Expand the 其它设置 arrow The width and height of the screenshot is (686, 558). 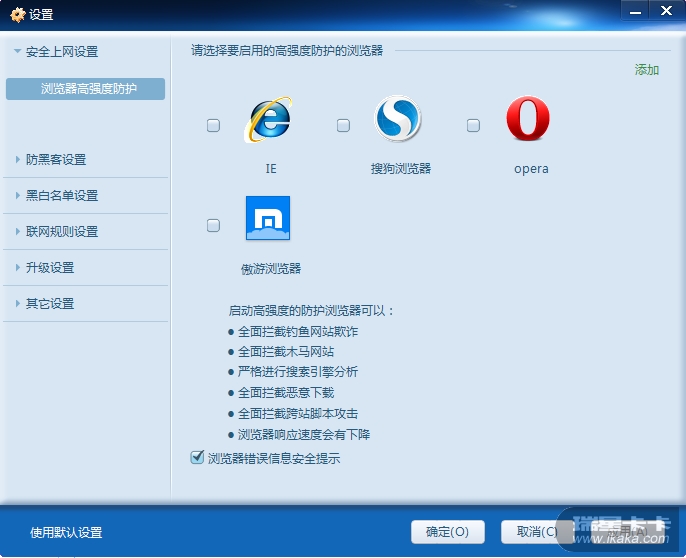[18, 303]
